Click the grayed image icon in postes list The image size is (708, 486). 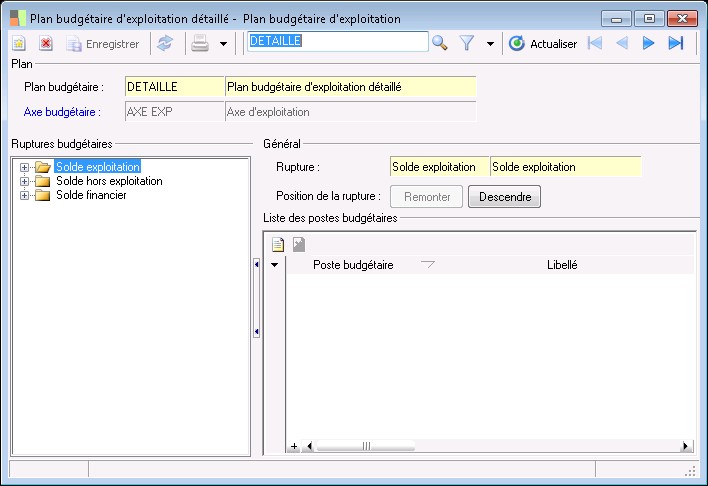(x=299, y=244)
